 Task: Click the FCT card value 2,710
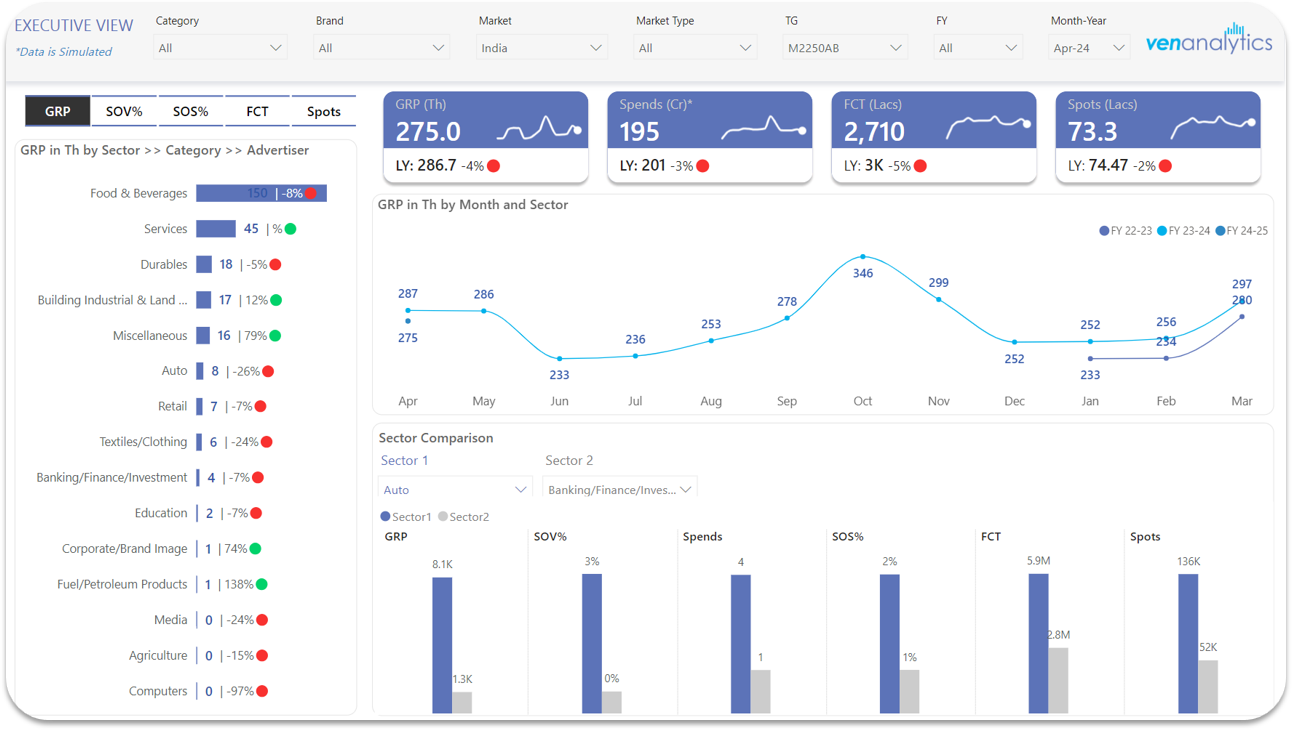(x=874, y=131)
